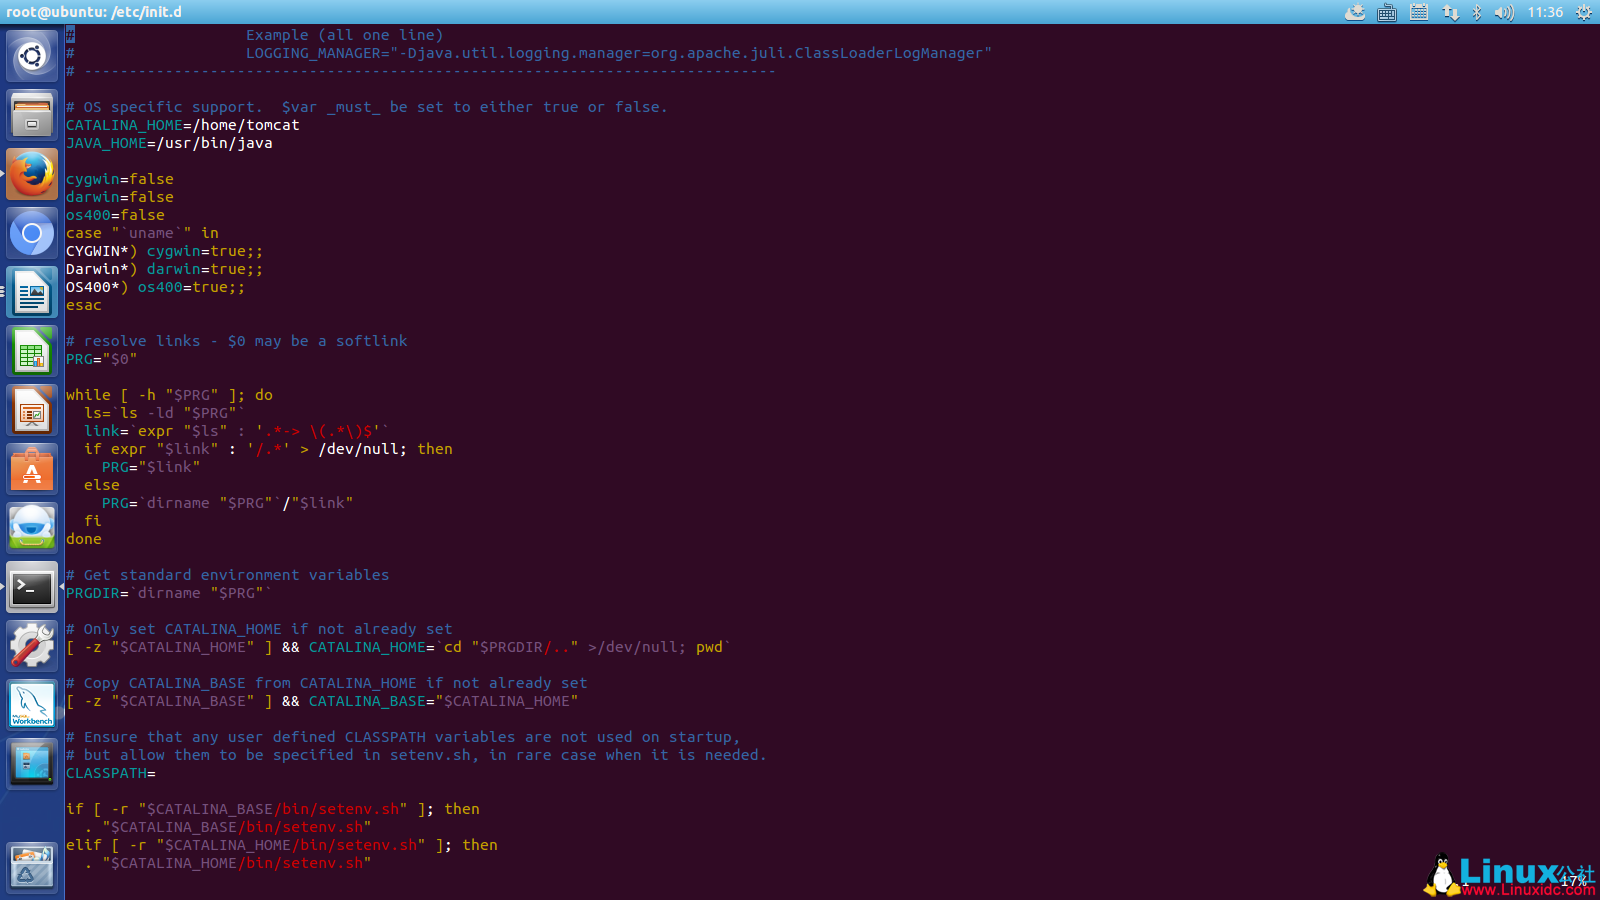Viewport: 1600px width, 900px height.
Task: Click the calendar indicator in the top panel
Action: pos(1419,13)
